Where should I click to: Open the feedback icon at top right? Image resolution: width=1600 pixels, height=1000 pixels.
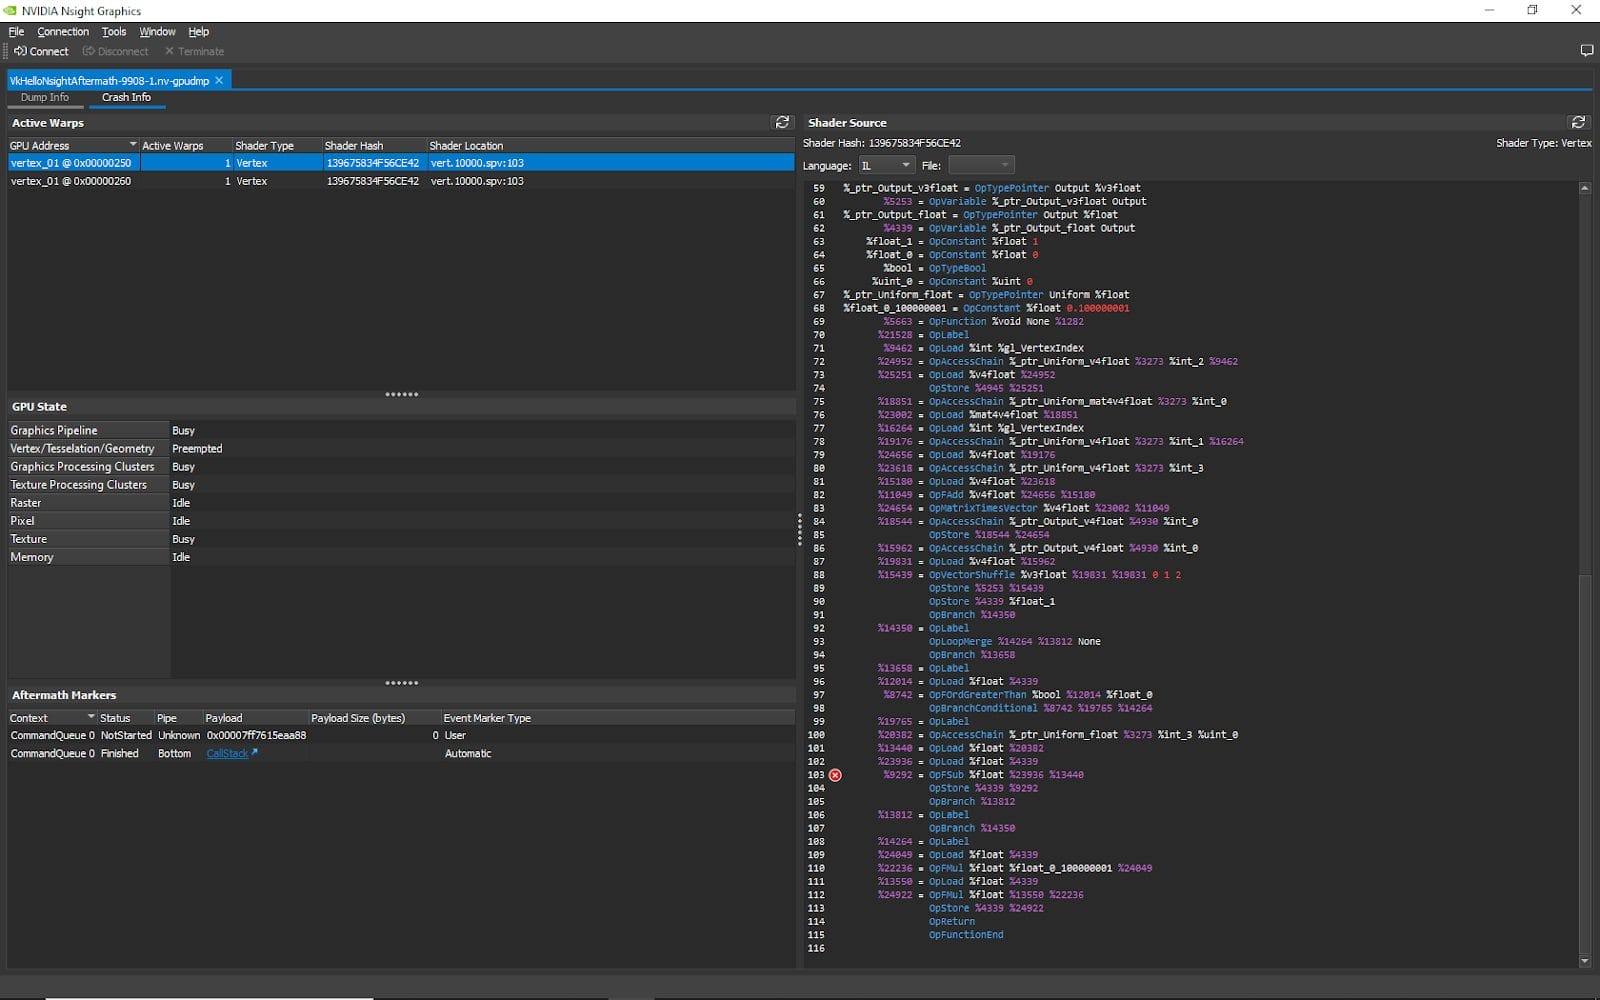(x=1586, y=51)
